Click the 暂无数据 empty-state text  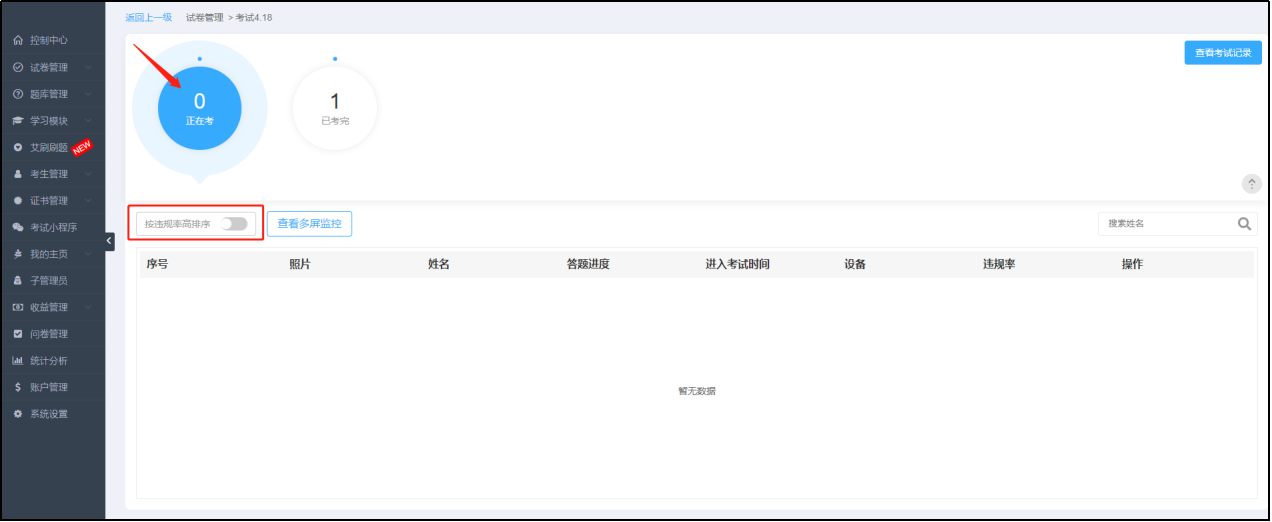[x=697, y=391]
